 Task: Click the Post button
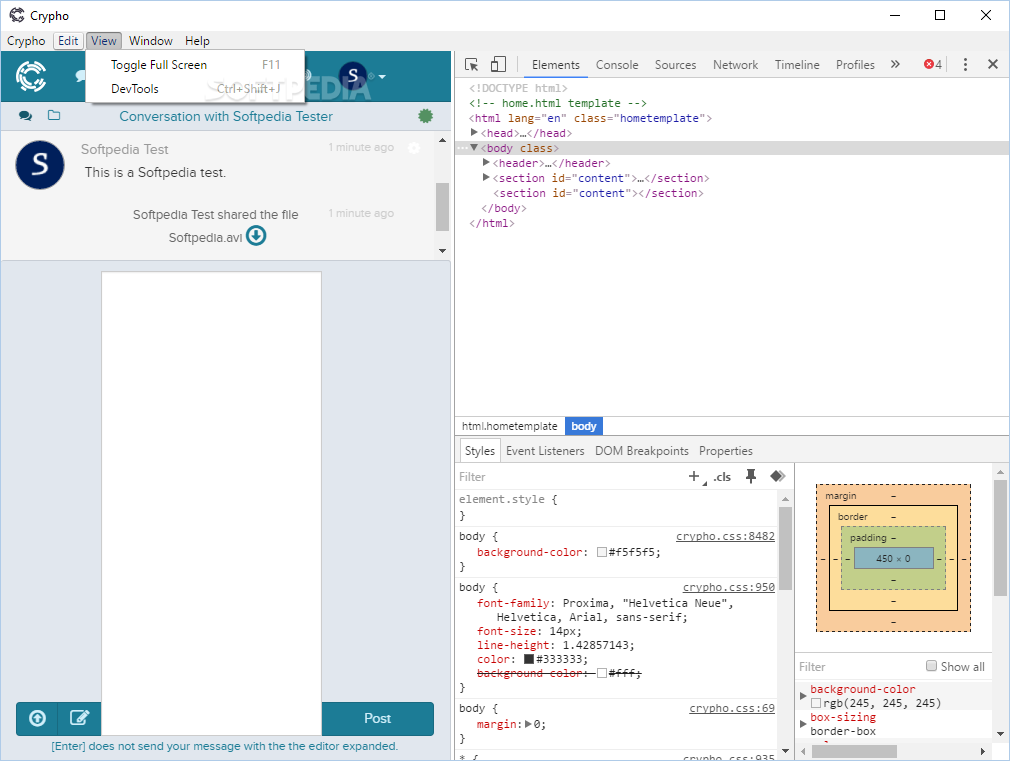[x=377, y=718]
